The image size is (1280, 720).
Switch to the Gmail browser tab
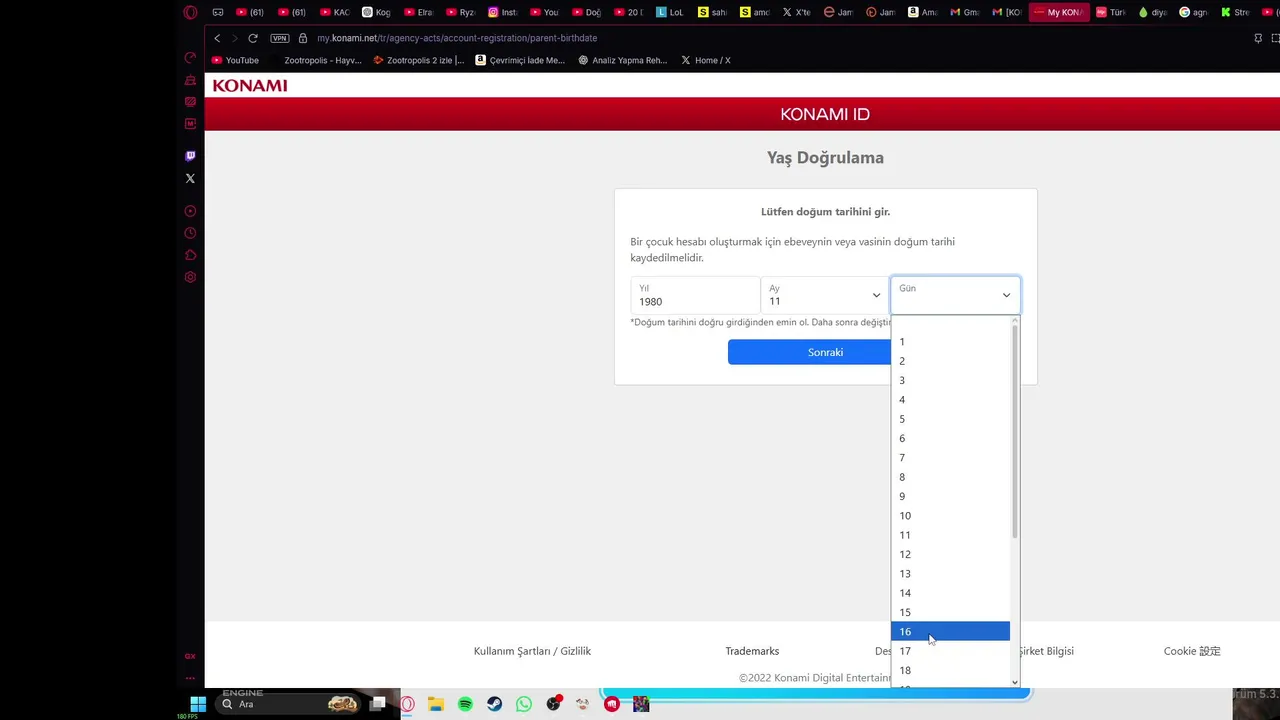tap(965, 12)
